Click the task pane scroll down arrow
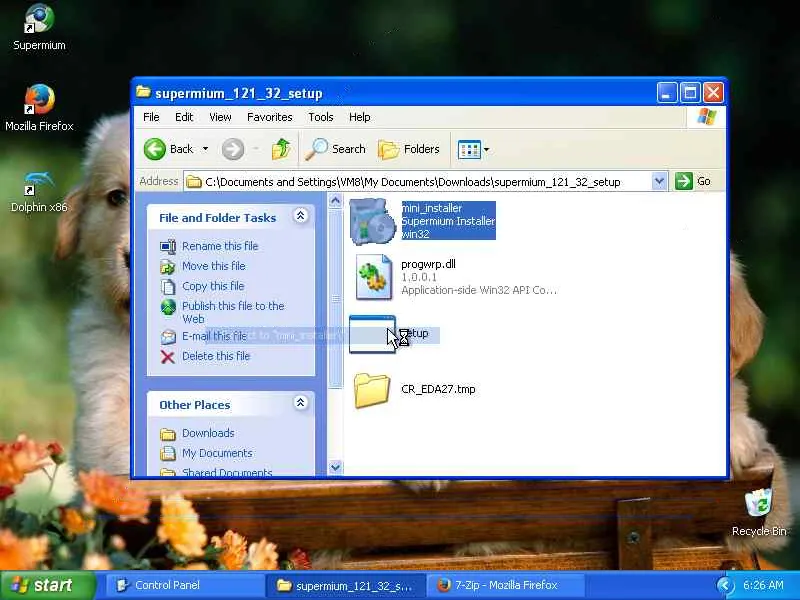The image size is (800, 600). 335,467
